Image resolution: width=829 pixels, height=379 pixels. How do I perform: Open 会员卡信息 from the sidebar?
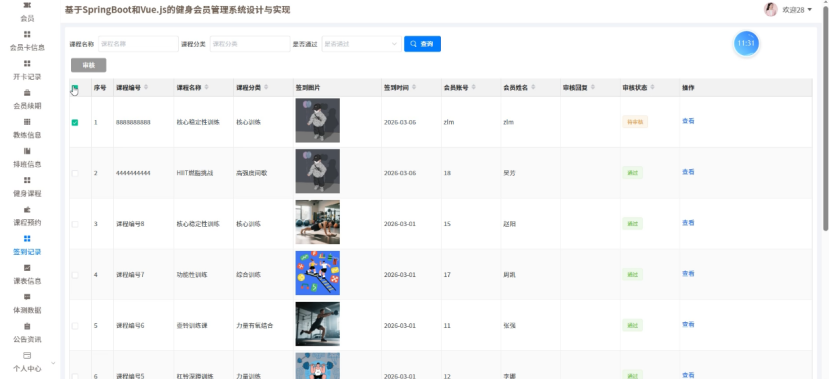pyautogui.click(x=27, y=41)
